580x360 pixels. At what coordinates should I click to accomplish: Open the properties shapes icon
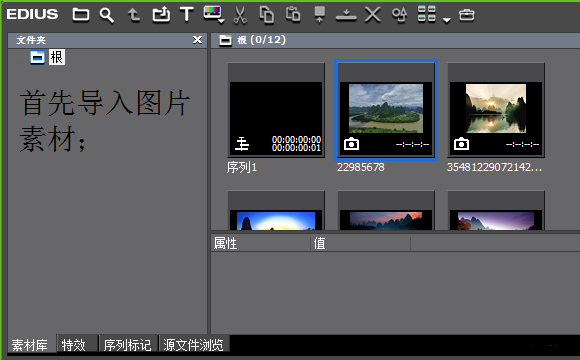coord(399,15)
